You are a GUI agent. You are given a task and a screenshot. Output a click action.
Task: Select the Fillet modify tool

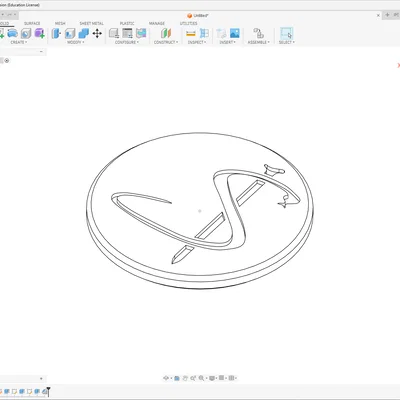70,33
